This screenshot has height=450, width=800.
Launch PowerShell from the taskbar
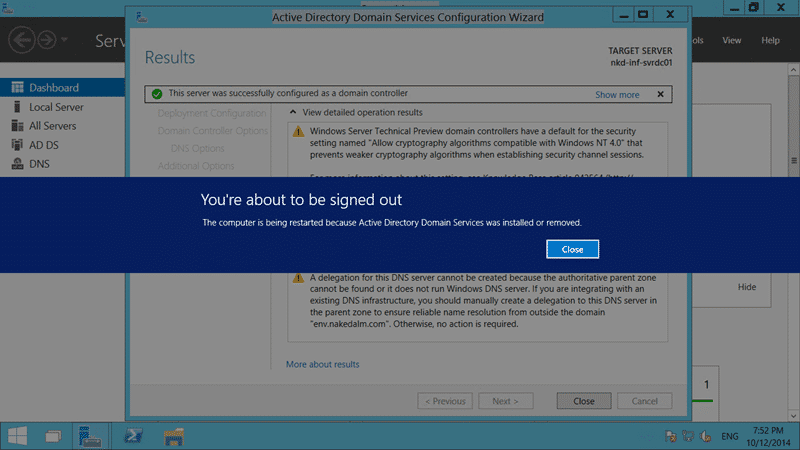[x=134, y=436]
